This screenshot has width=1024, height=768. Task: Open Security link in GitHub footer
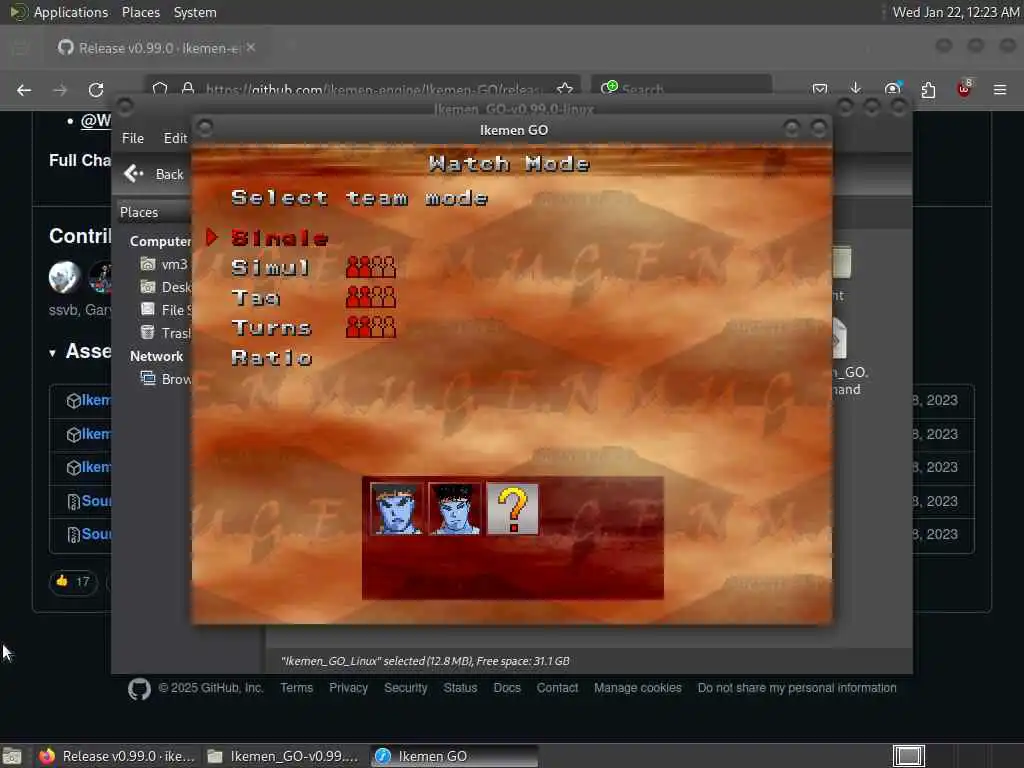point(406,688)
